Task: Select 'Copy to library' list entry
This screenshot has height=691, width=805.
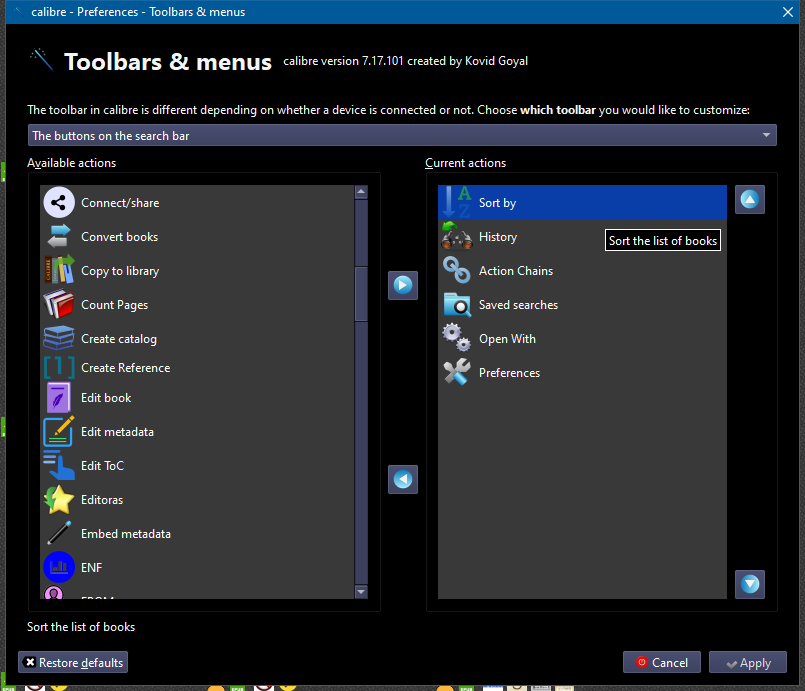Action: 197,271
